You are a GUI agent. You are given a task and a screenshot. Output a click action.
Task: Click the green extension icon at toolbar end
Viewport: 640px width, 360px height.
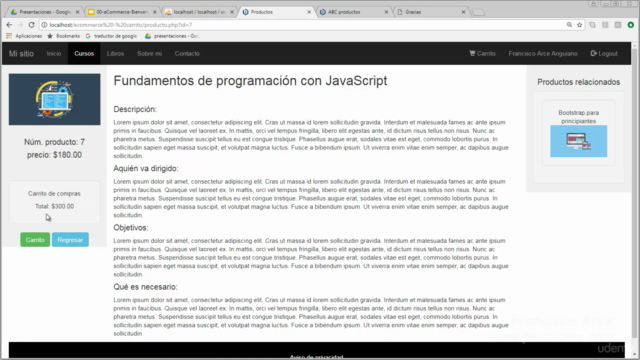(631, 25)
